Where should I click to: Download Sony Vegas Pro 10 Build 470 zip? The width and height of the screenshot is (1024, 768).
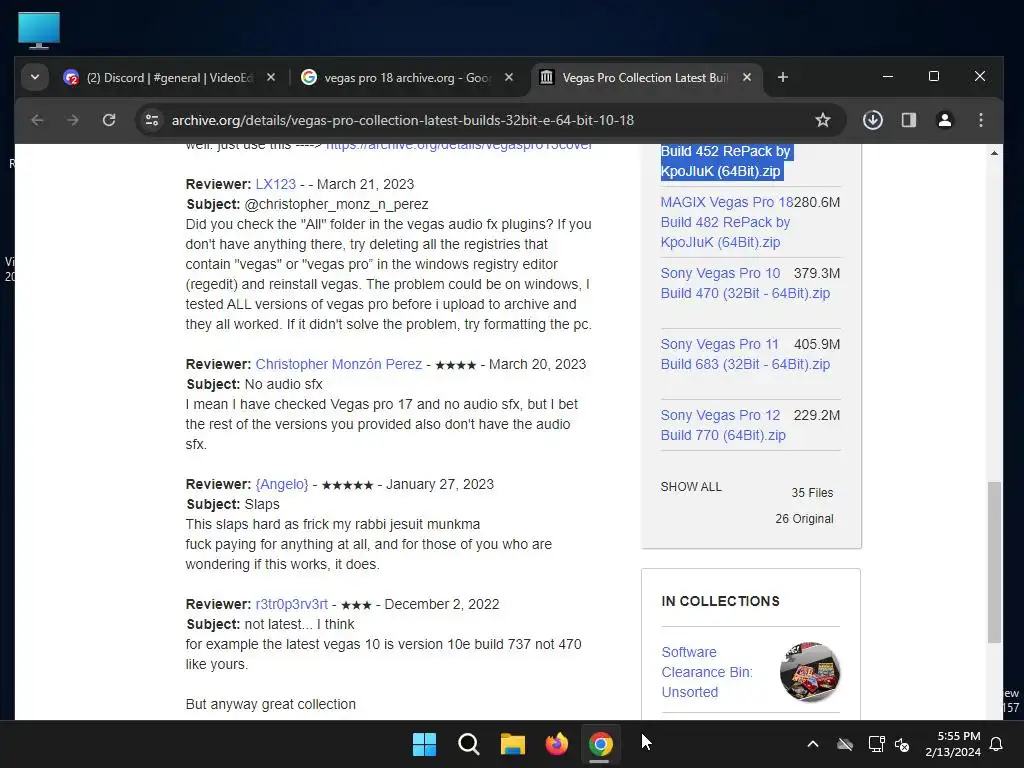tap(745, 283)
